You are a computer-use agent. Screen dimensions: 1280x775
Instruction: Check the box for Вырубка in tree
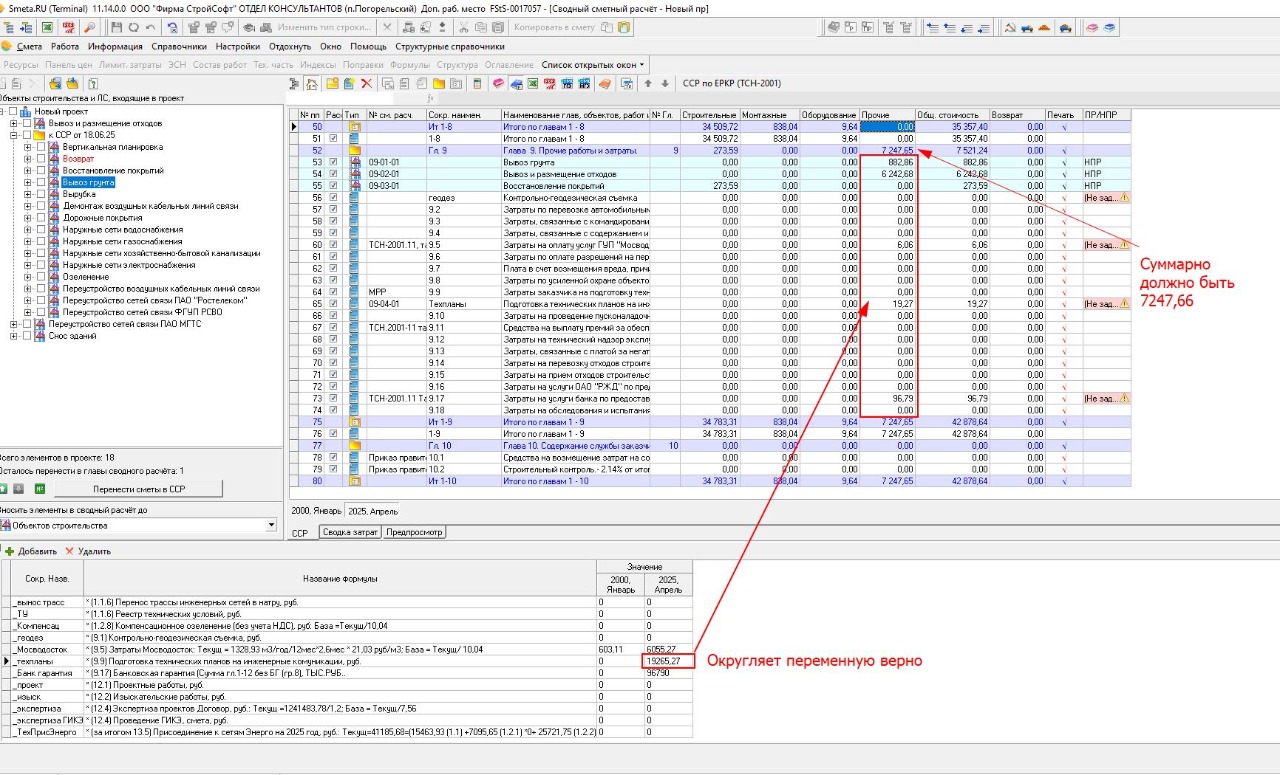click(x=41, y=194)
